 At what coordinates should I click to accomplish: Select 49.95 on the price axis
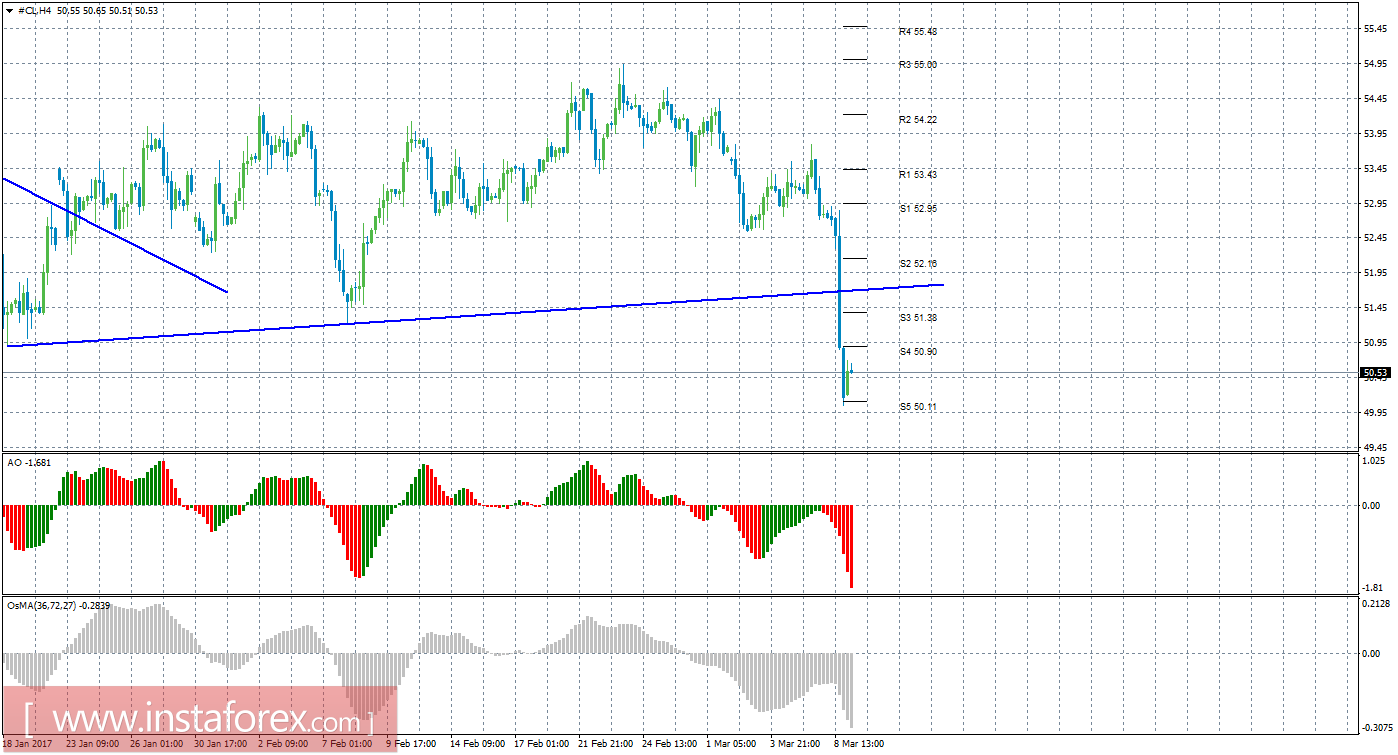click(1376, 412)
